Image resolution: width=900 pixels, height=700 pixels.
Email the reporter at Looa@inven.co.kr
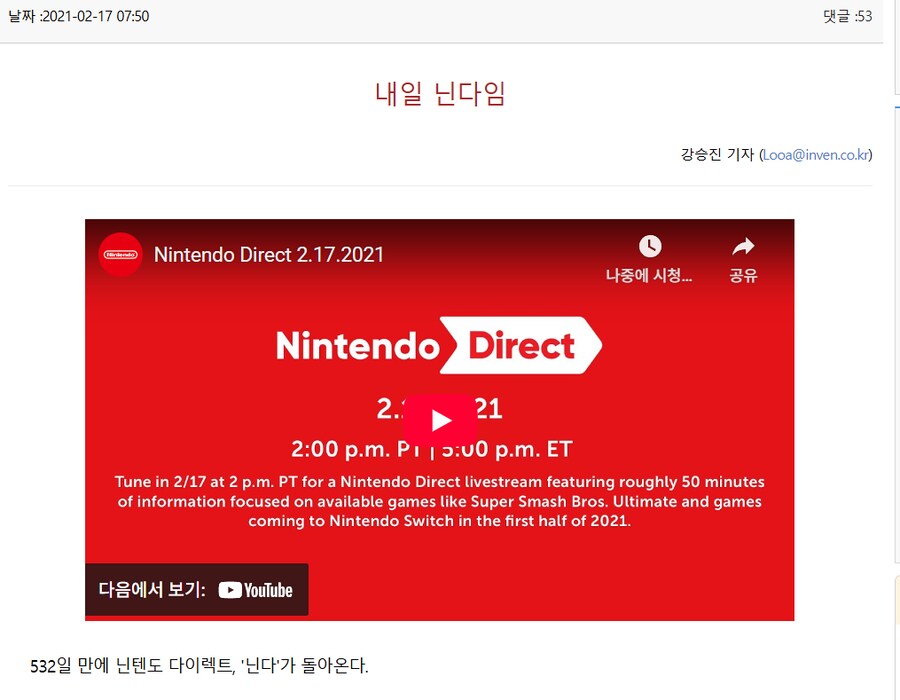pos(816,155)
